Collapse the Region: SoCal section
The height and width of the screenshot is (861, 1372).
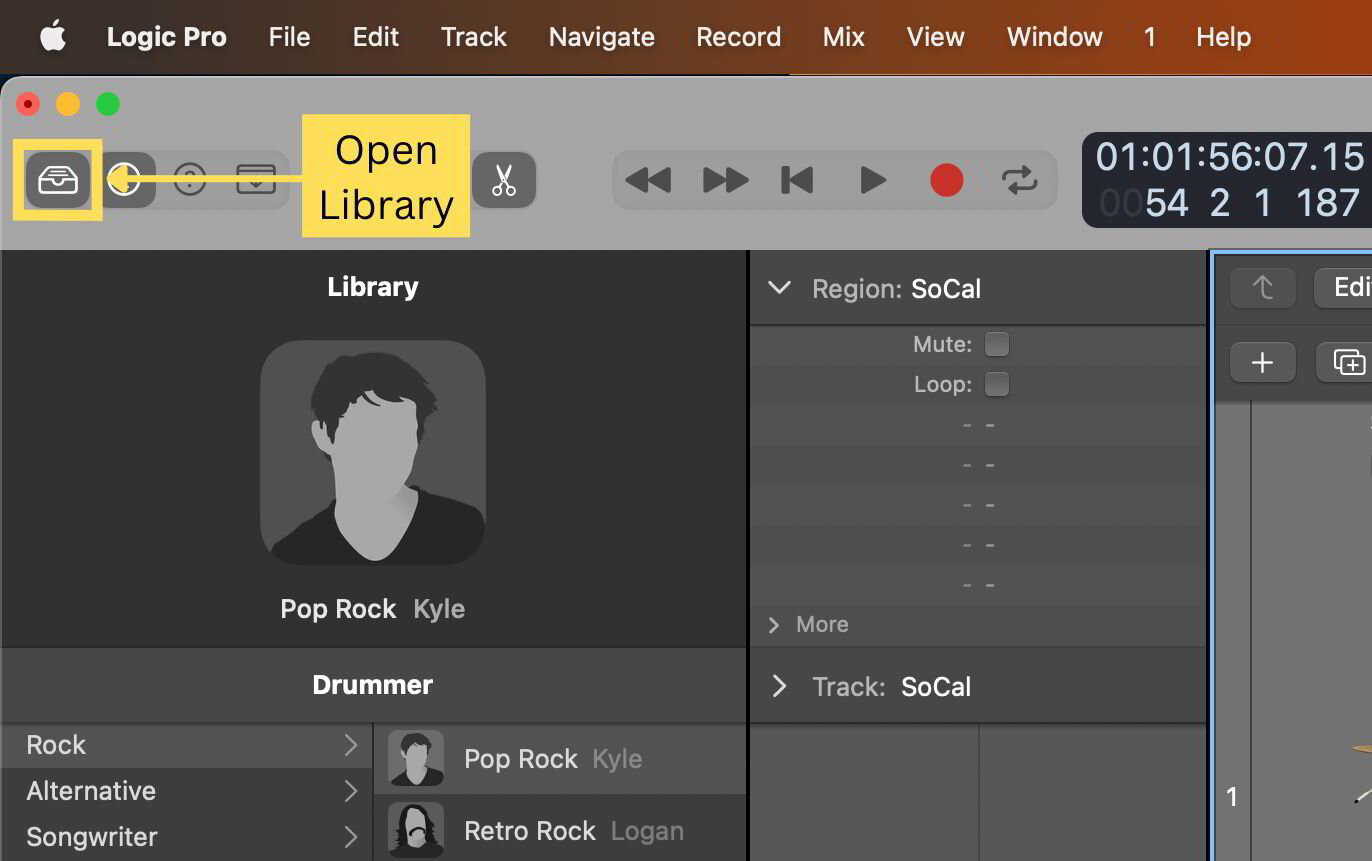click(779, 287)
